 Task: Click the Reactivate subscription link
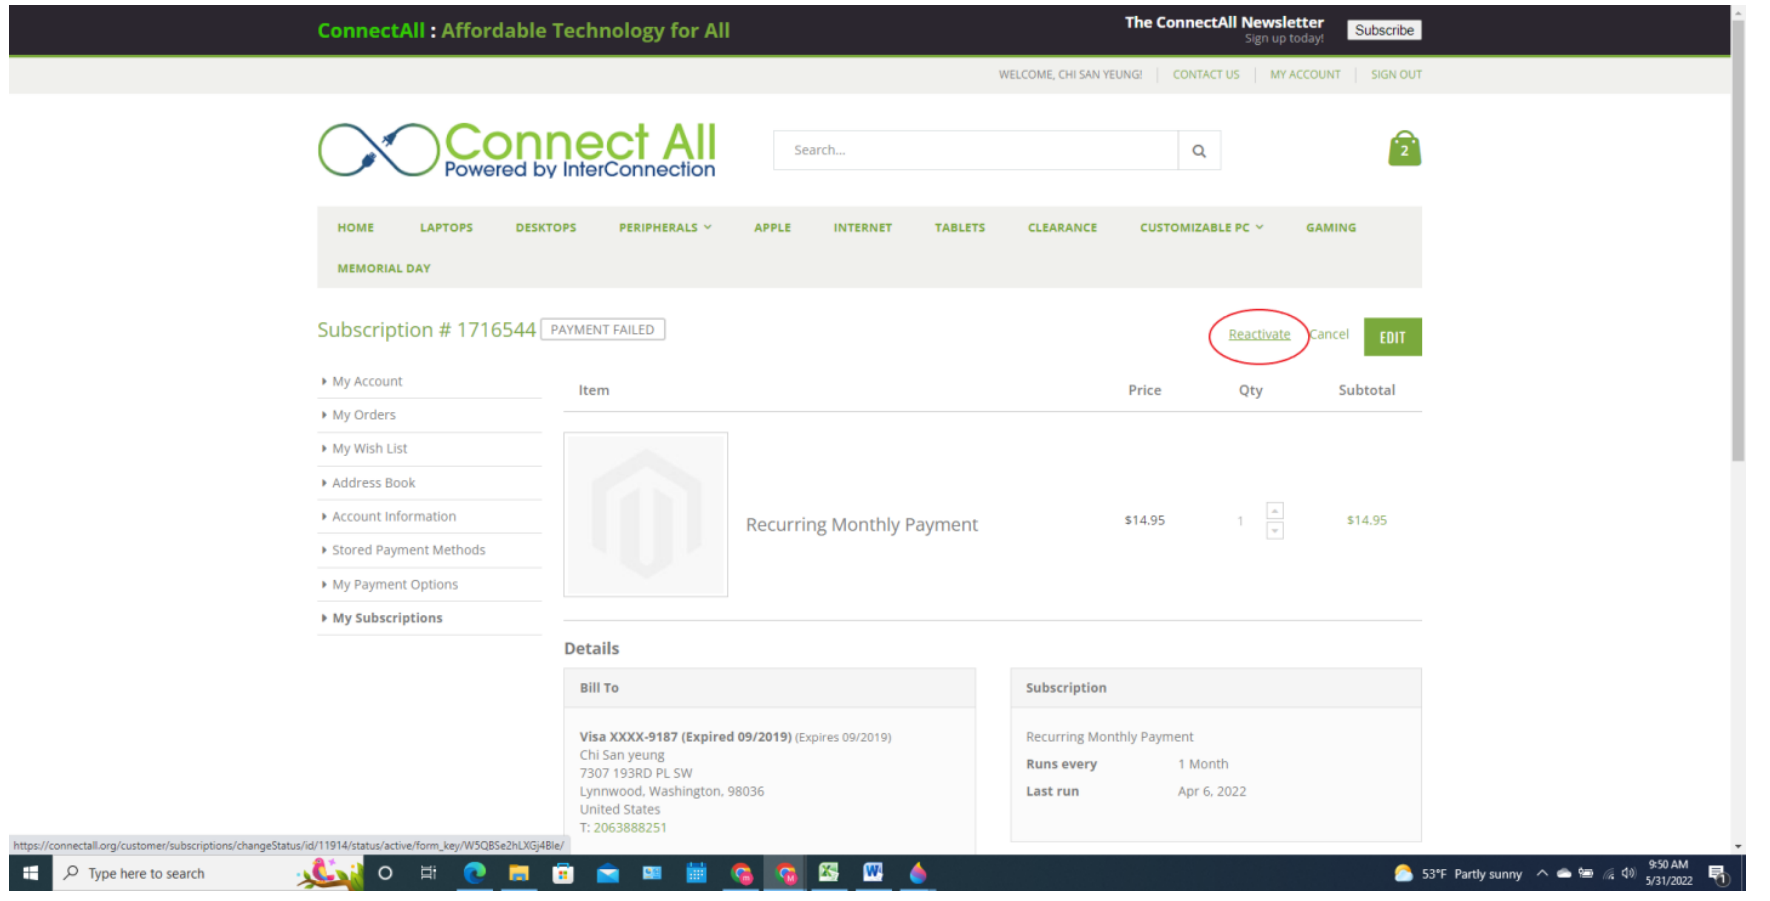1259,335
